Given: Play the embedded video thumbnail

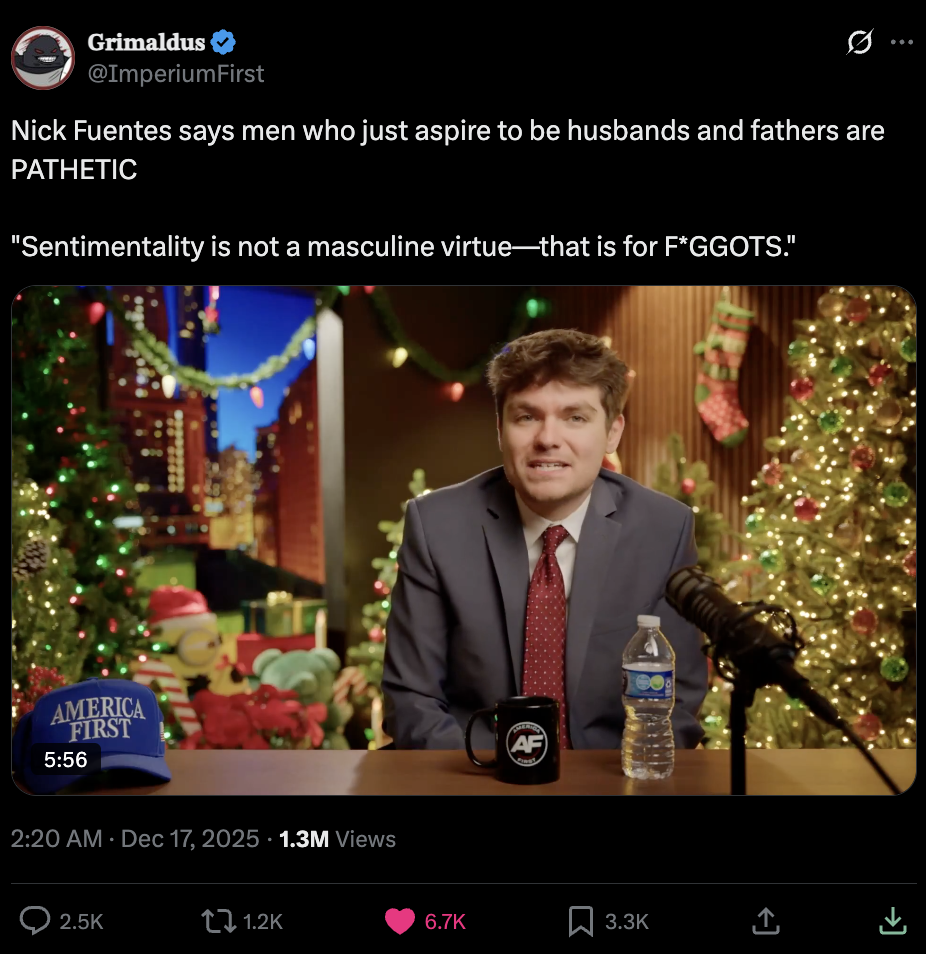Looking at the screenshot, I should click(x=464, y=540).
